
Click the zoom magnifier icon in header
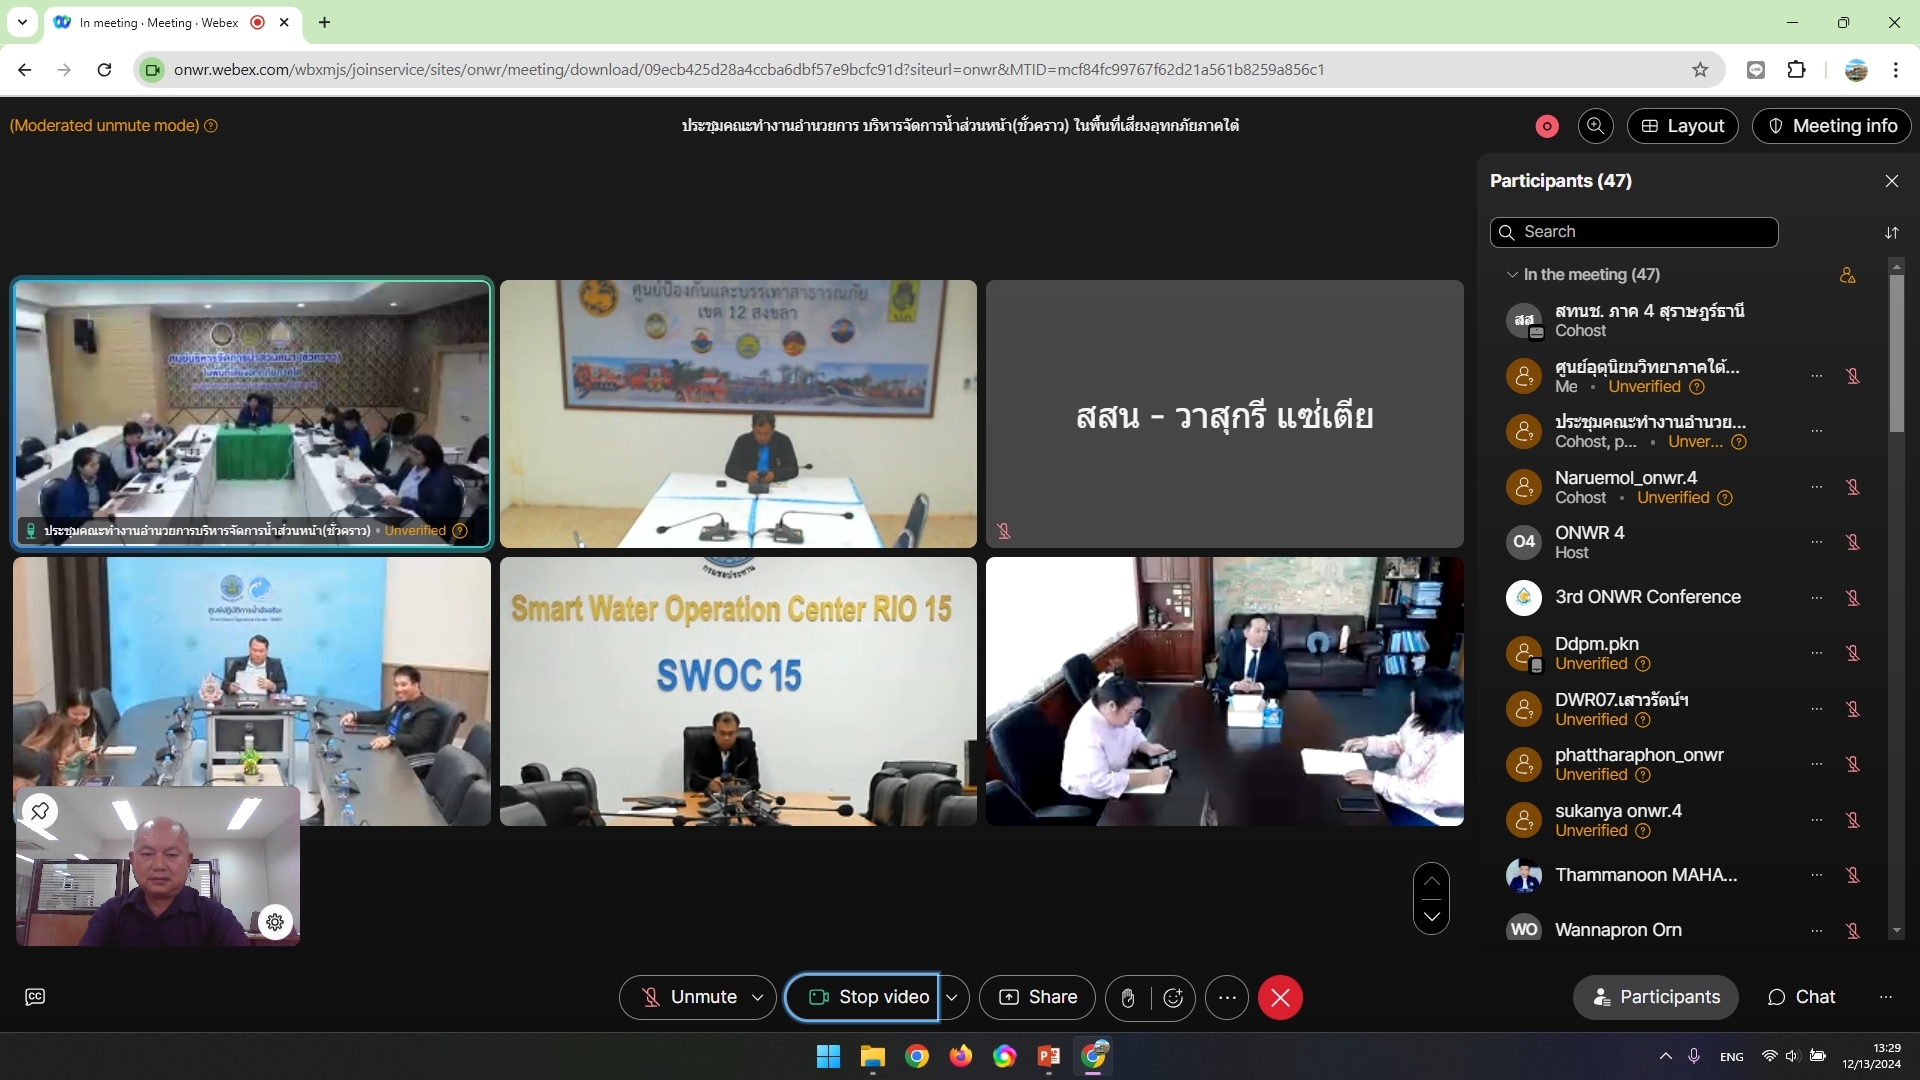[x=1595, y=126]
